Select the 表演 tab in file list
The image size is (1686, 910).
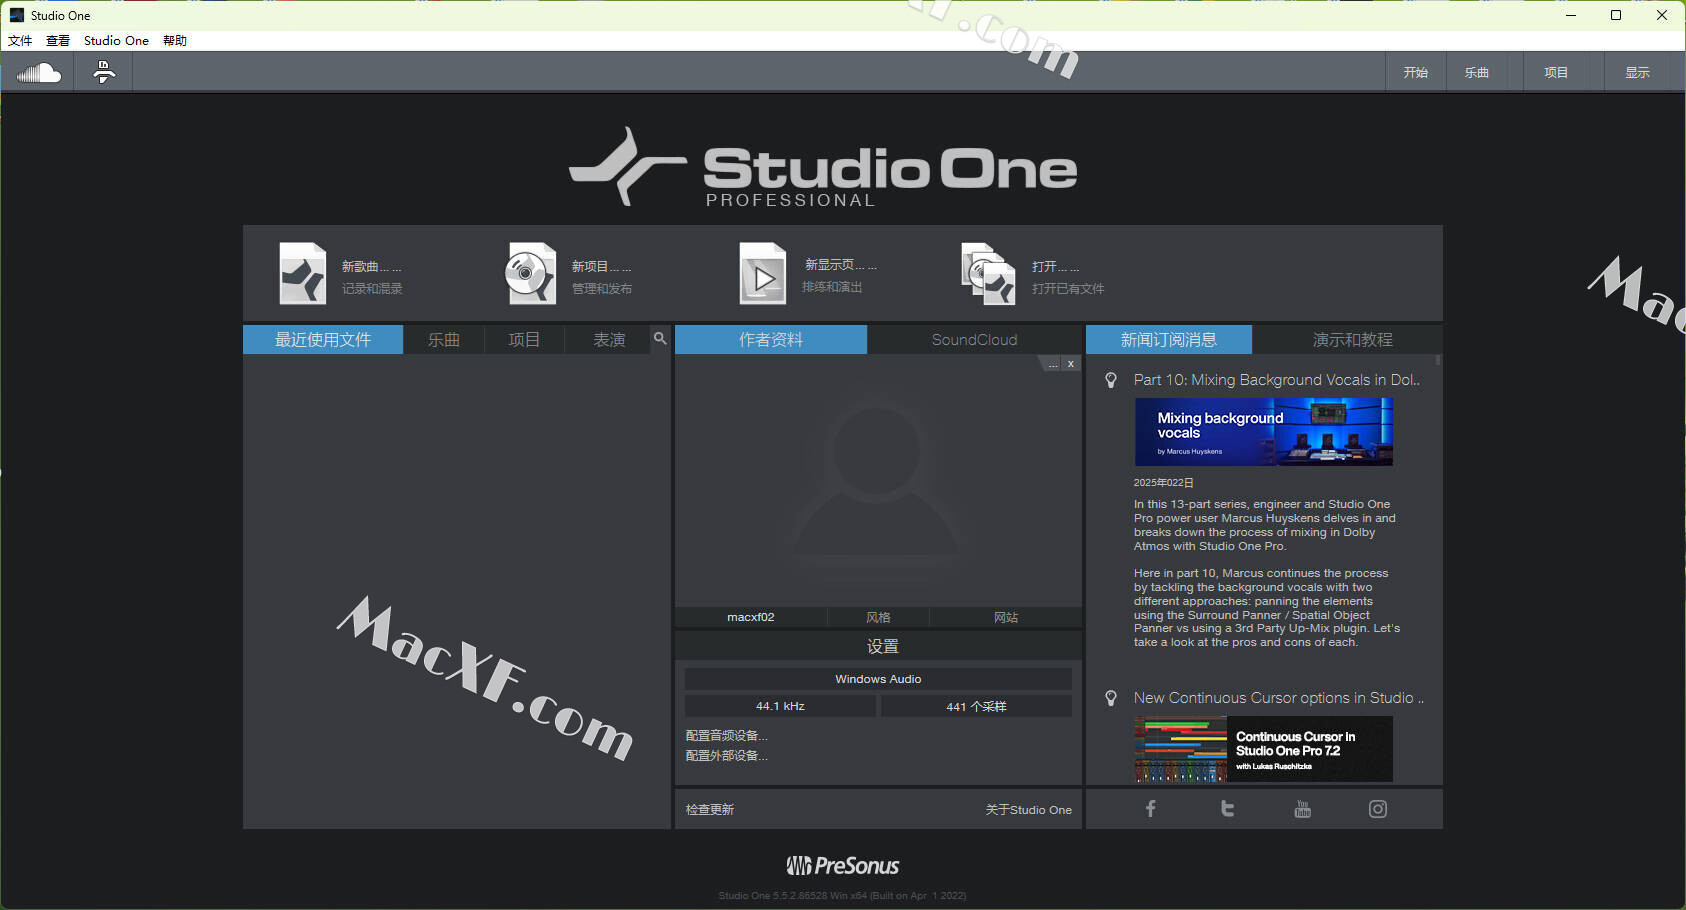[609, 339]
